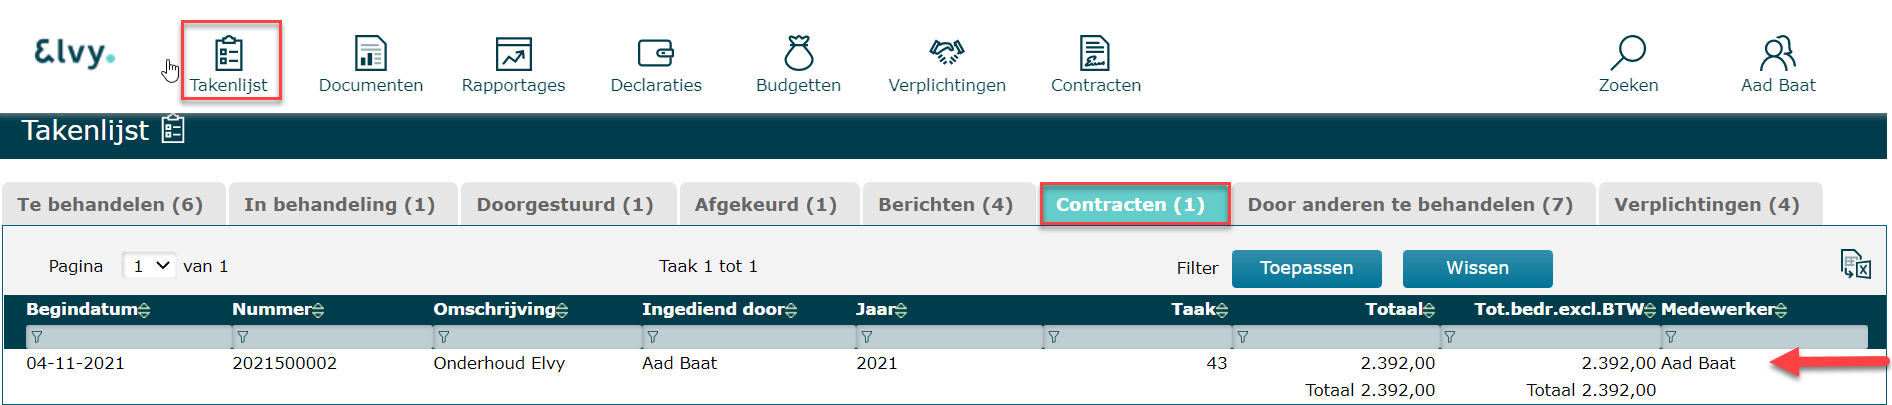Open Budgetten money bag icon

coord(798,54)
